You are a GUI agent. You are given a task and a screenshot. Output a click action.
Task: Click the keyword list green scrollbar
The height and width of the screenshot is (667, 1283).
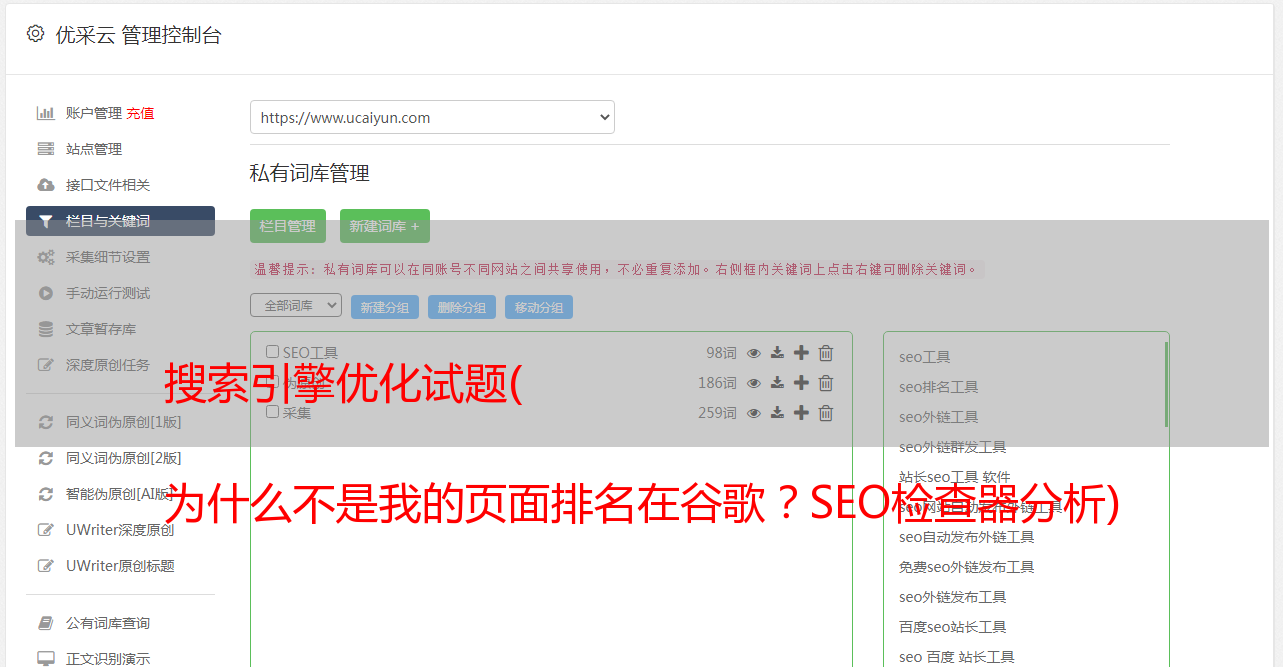pyautogui.click(x=1166, y=385)
